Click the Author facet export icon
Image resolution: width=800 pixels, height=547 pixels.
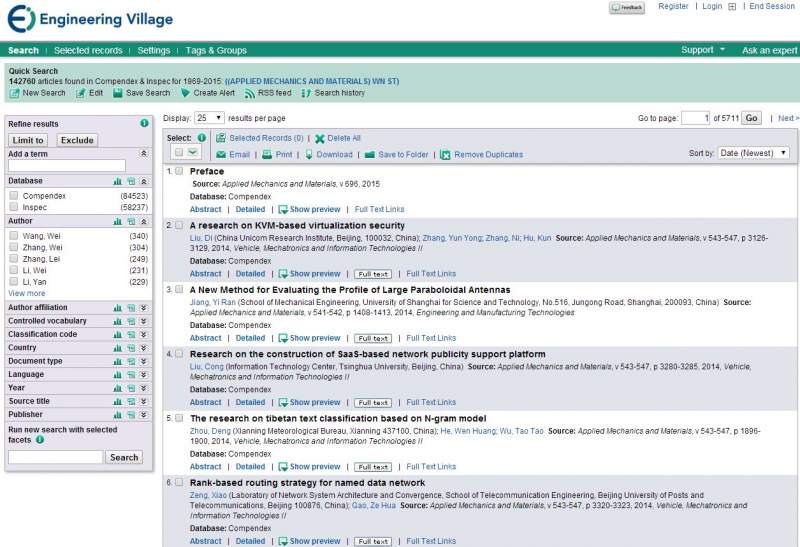pos(131,221)
